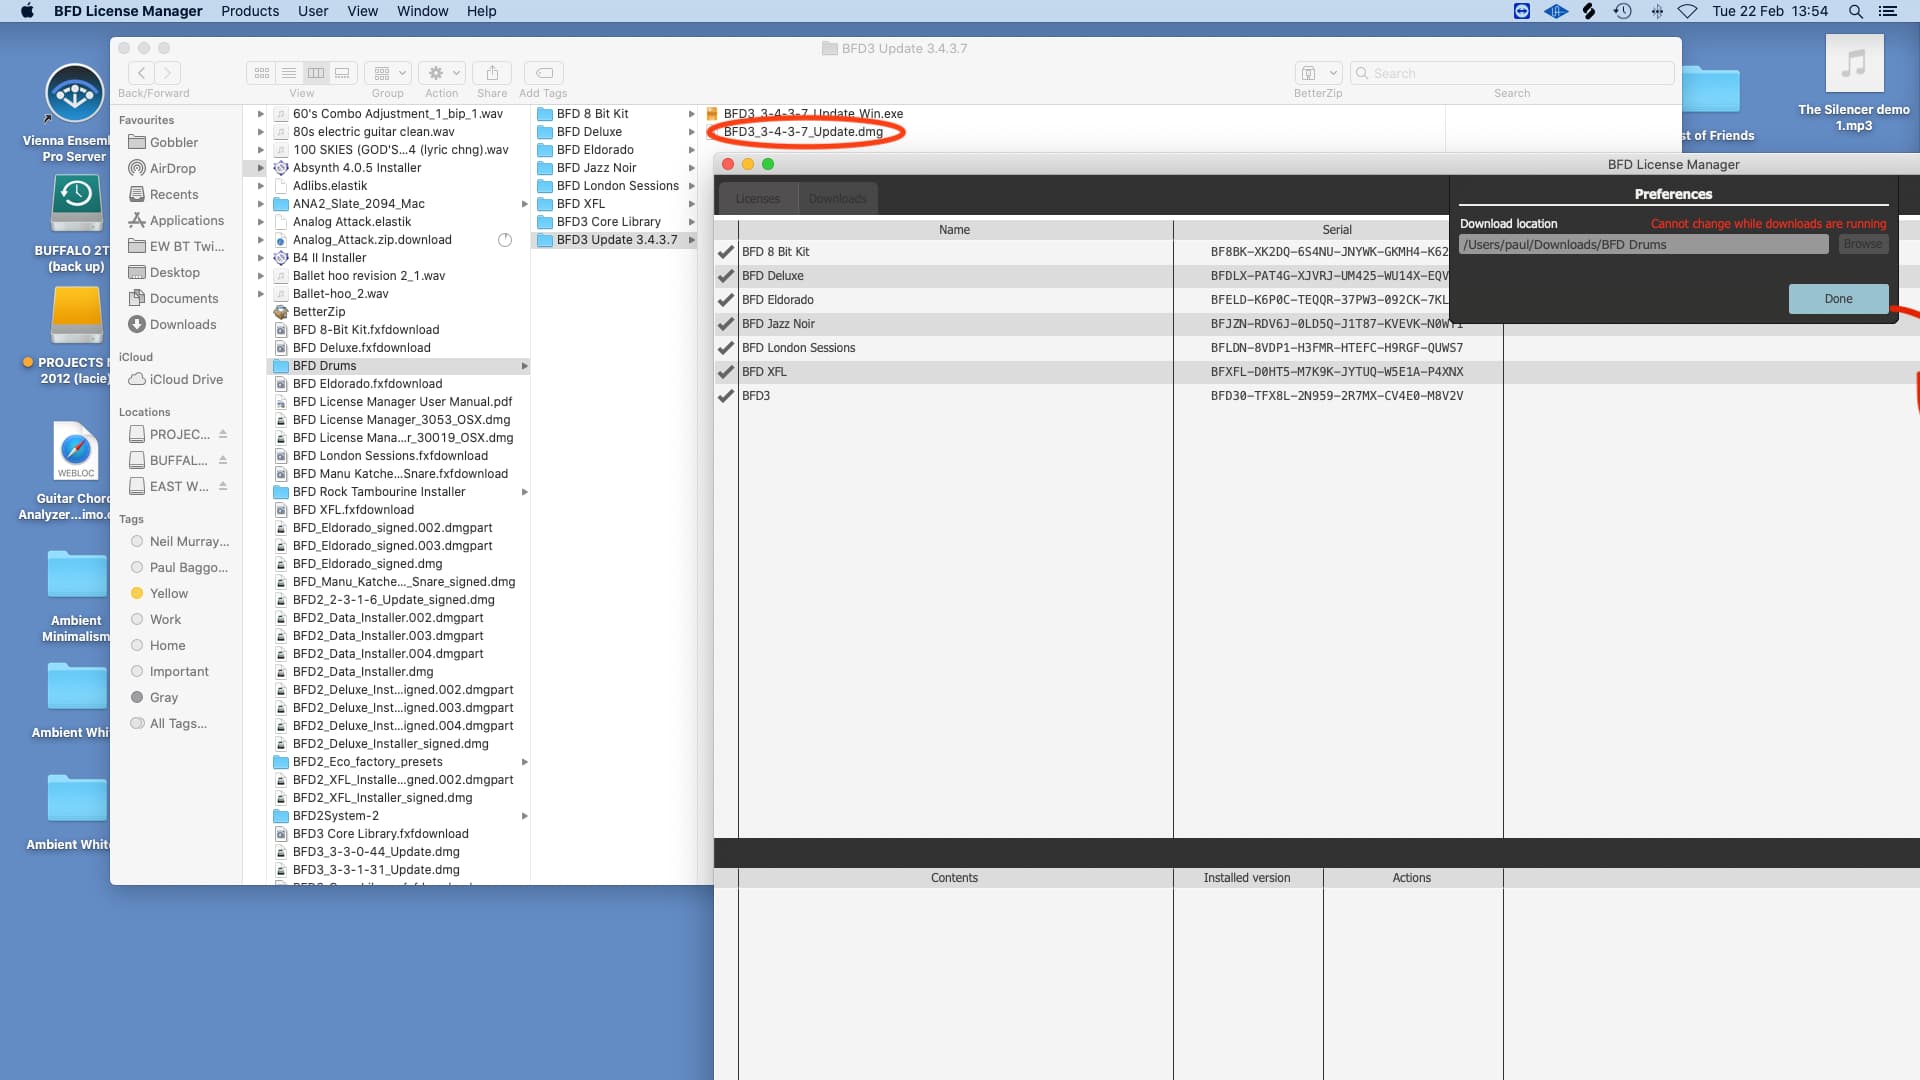Select BFD3 Update 3.4.3.7 folder
The height and width of the screenshot is (1080, 1920).
(614, 240)
